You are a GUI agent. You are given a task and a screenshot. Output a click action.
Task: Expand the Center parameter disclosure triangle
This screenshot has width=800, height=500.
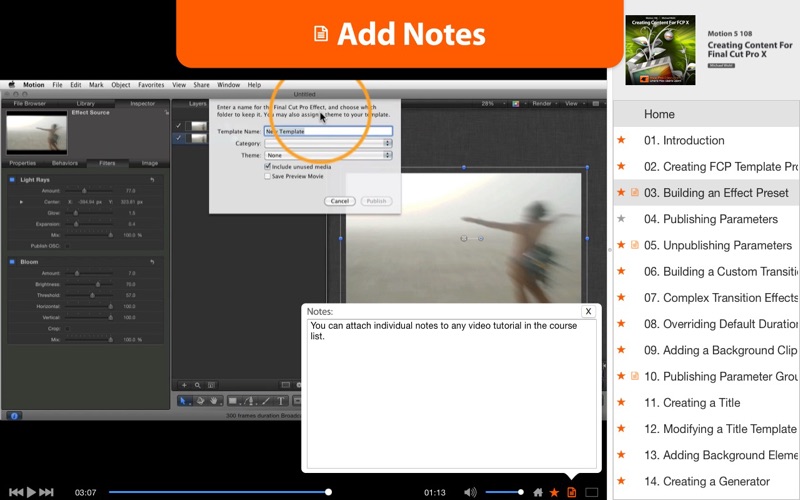point(21,202)
